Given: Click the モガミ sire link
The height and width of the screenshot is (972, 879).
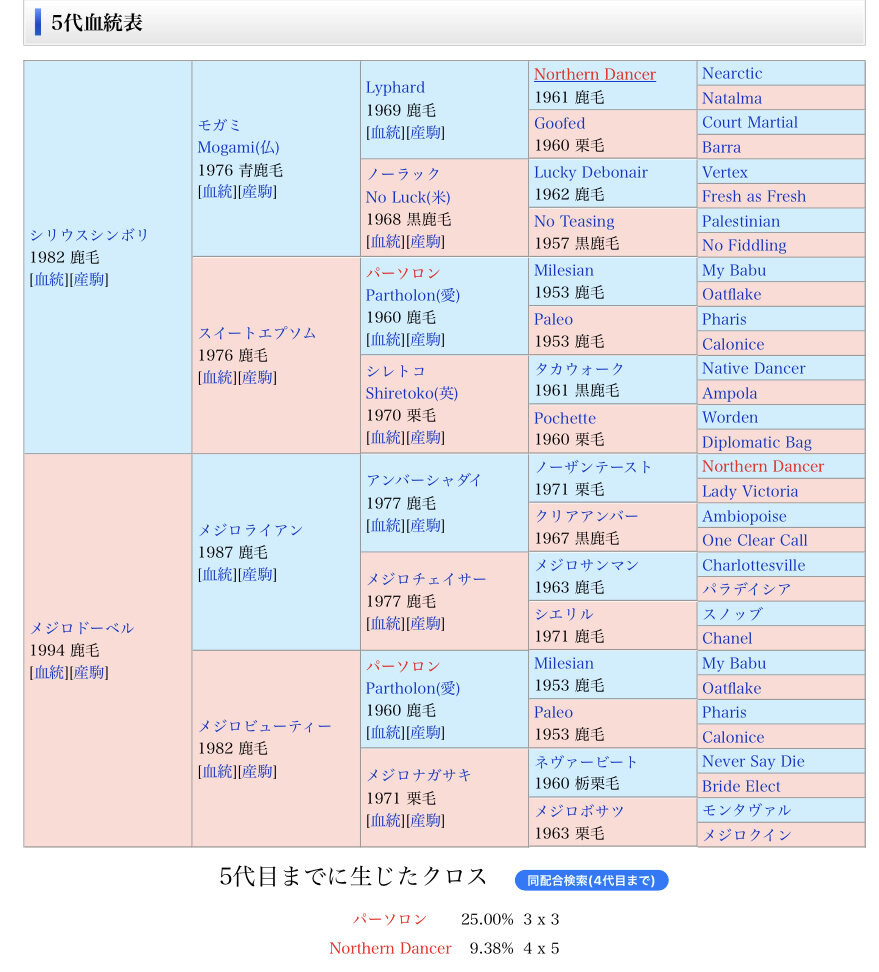Looking at the screenshot, I should (x=219, y=125).
